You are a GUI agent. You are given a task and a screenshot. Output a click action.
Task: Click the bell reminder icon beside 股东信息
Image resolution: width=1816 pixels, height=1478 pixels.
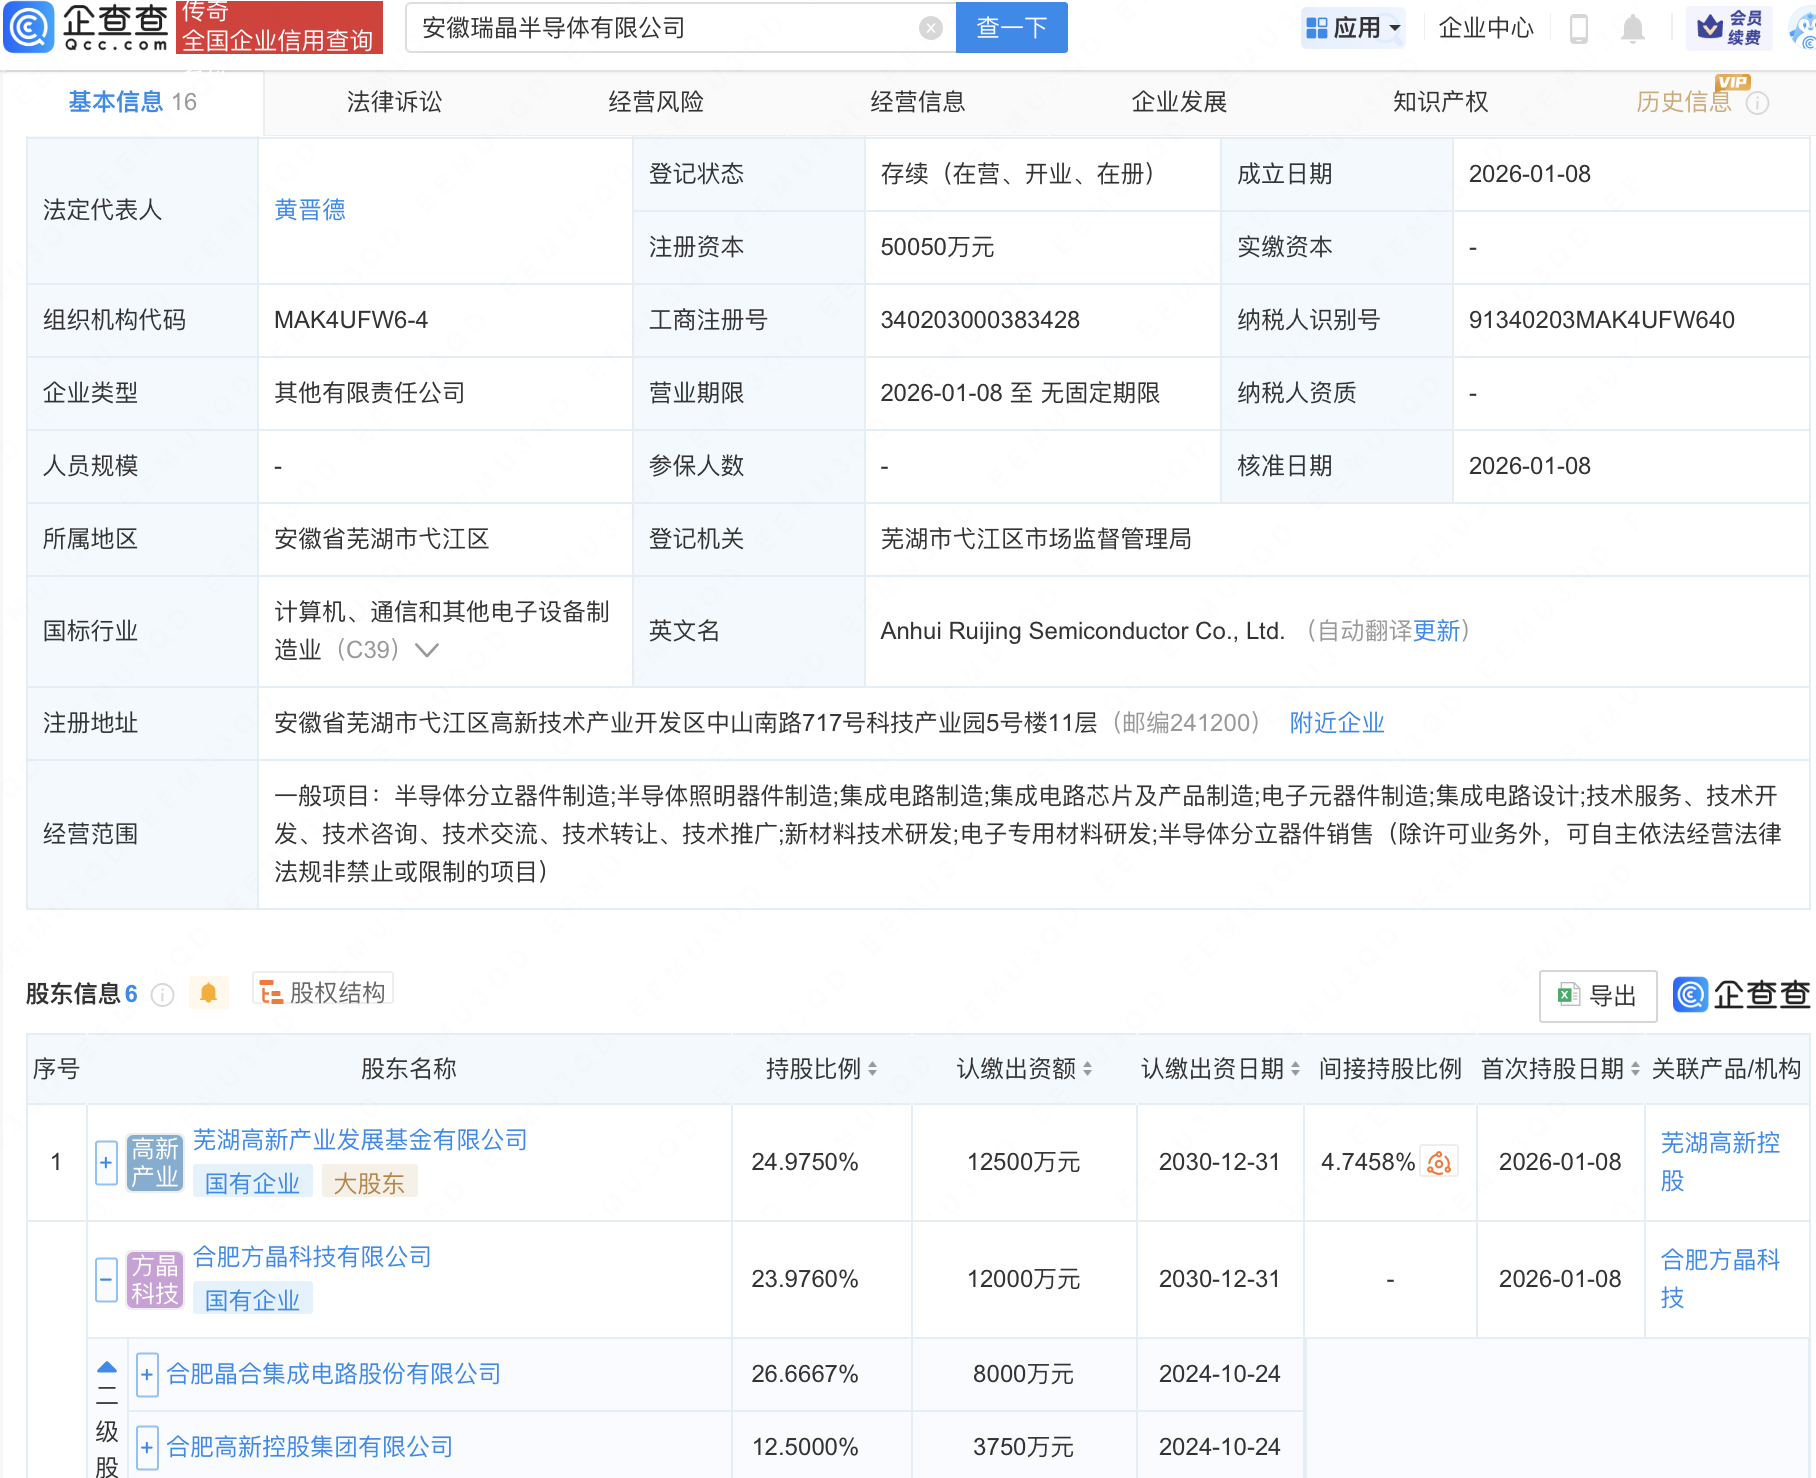coord(209,993)
